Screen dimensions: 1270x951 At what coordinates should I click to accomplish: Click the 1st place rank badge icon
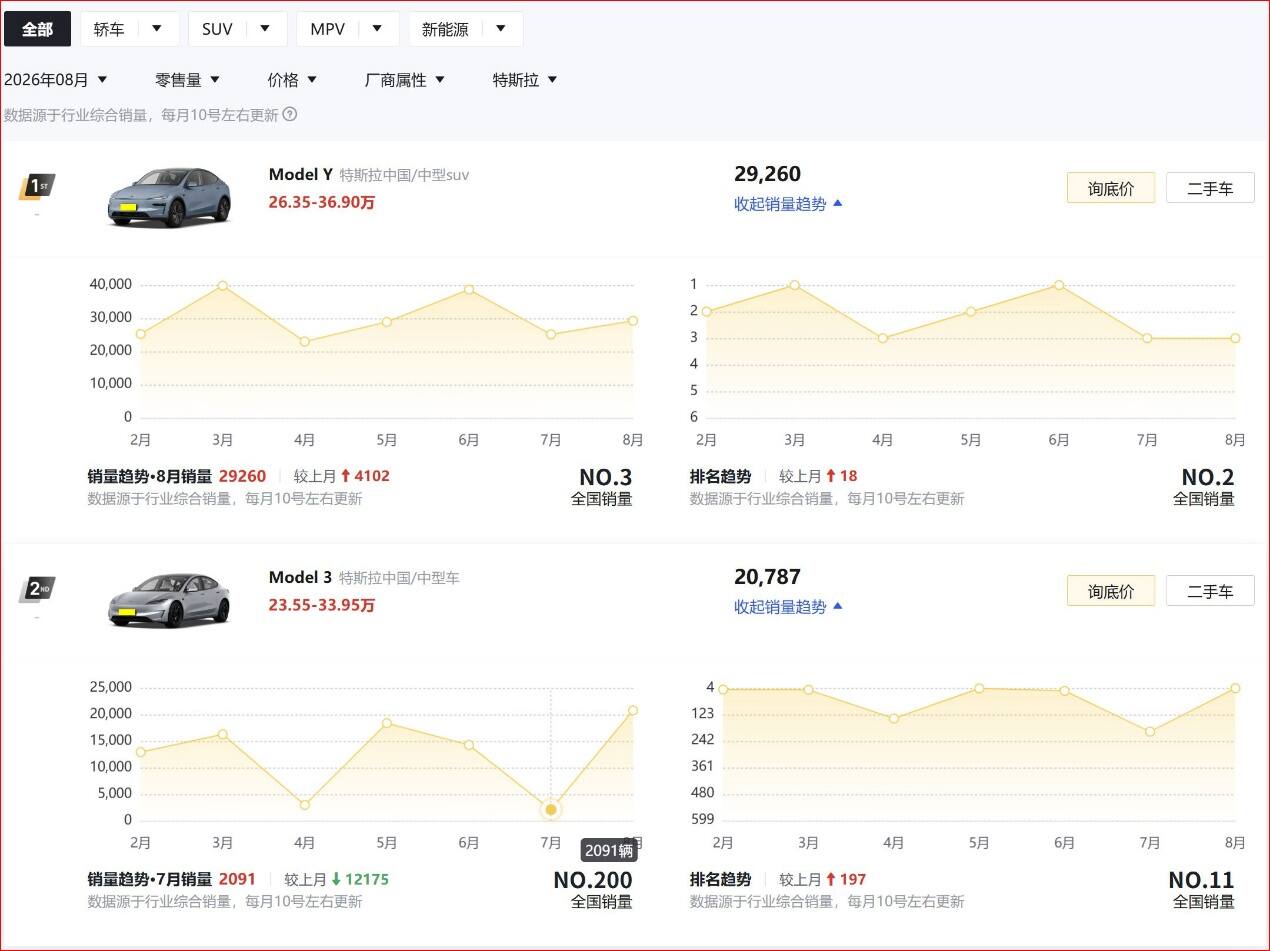click(37, 187)
